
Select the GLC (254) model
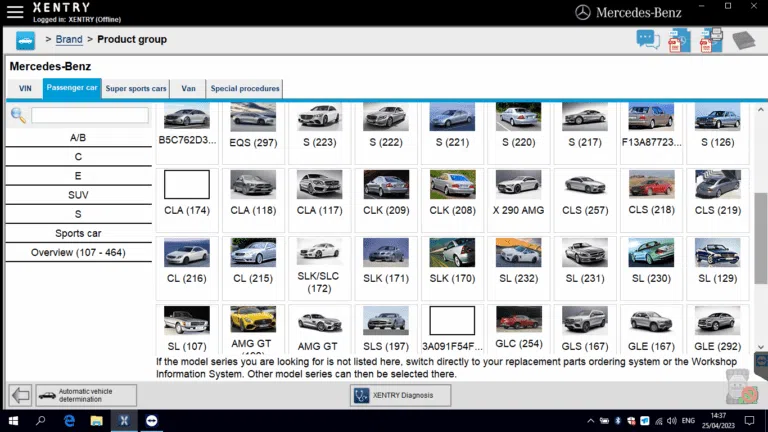click(x=519, y=329)
